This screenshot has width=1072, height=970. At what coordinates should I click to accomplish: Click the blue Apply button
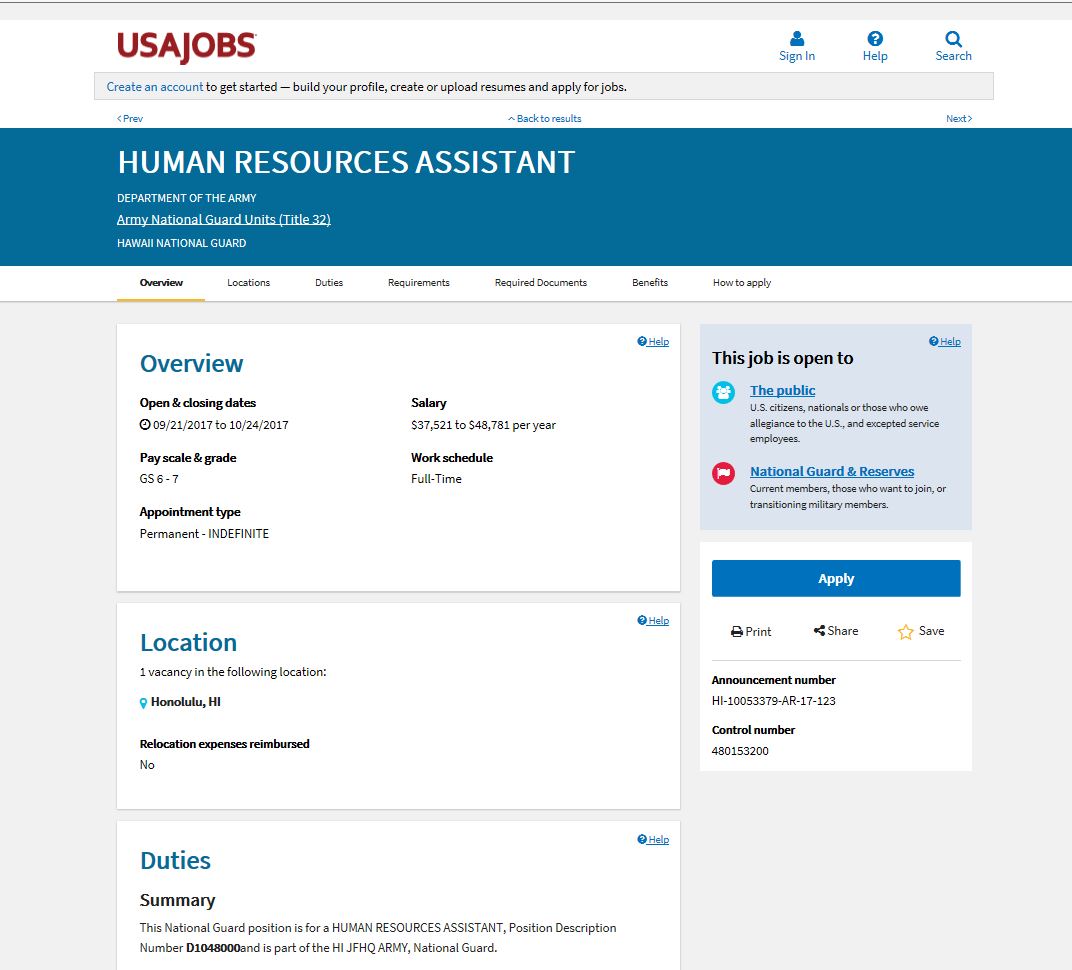pos(835,578)
